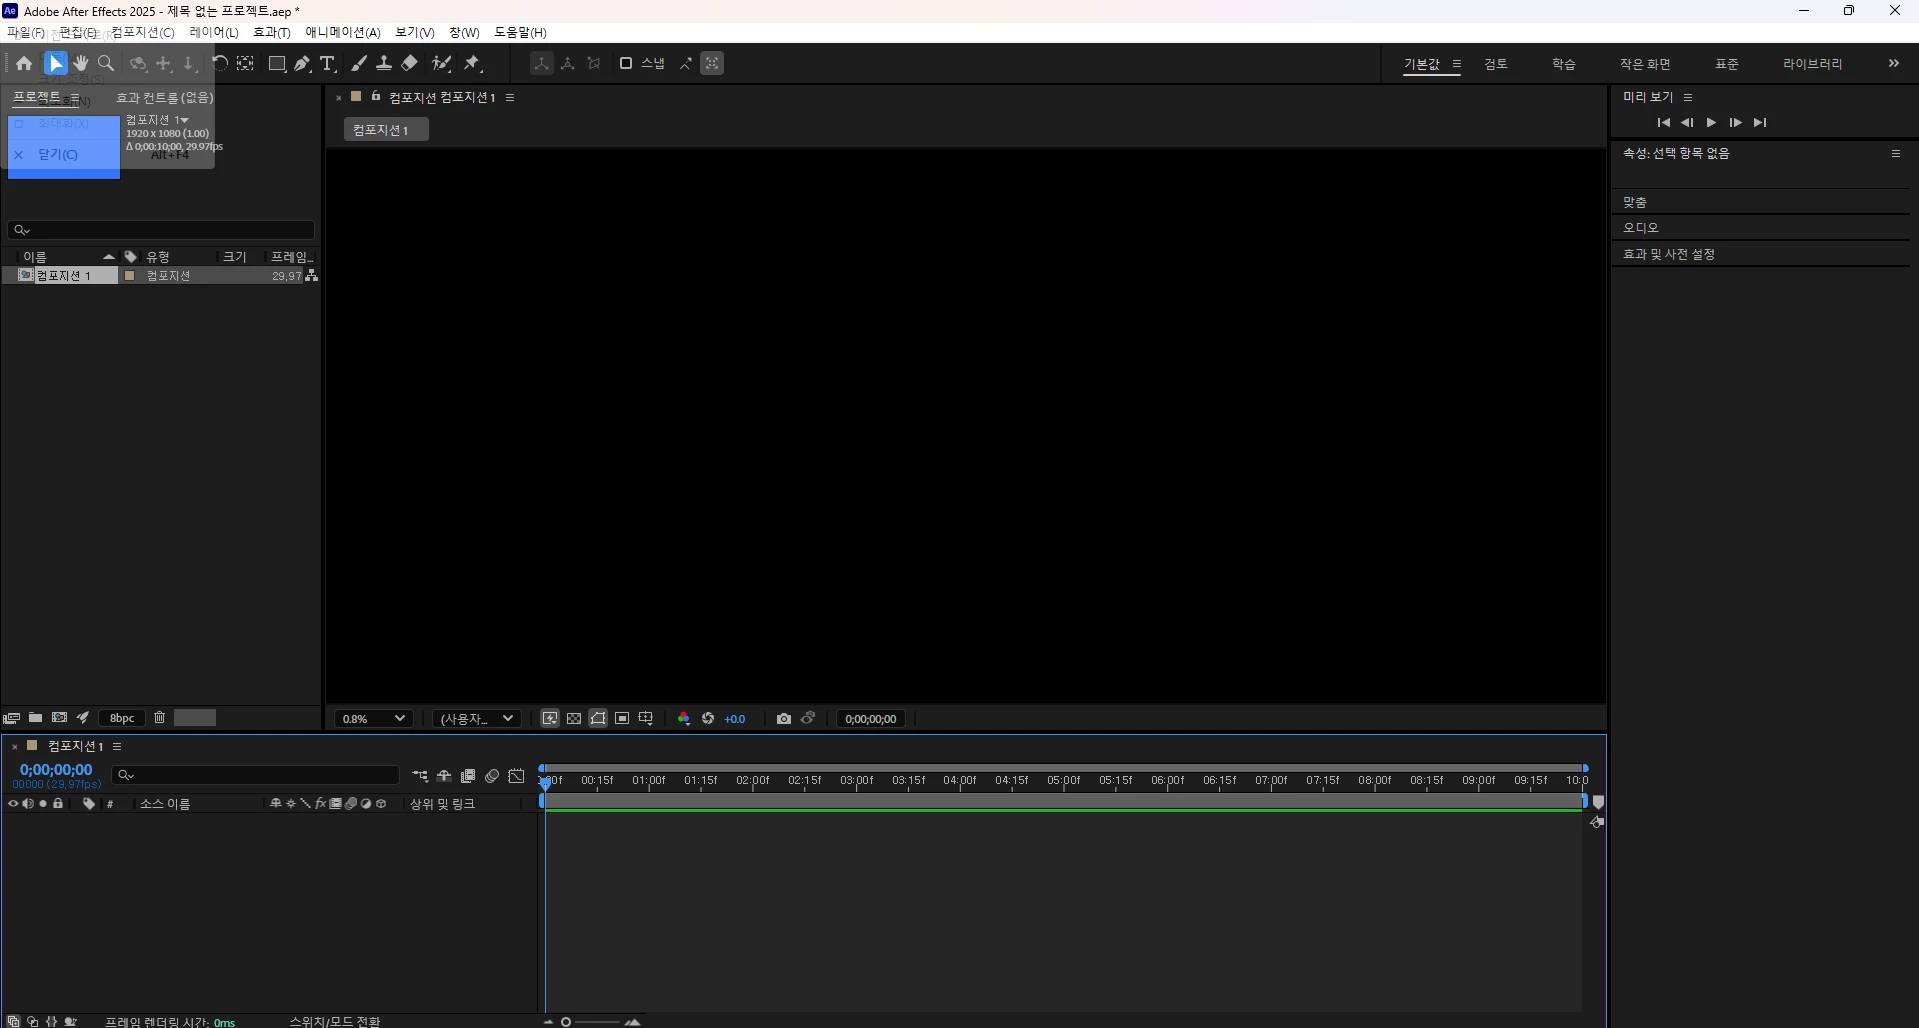This screenshot has height=1028, width=1919.
Task: Open the channel display dropdown in viewer
Action: (684, 719)
